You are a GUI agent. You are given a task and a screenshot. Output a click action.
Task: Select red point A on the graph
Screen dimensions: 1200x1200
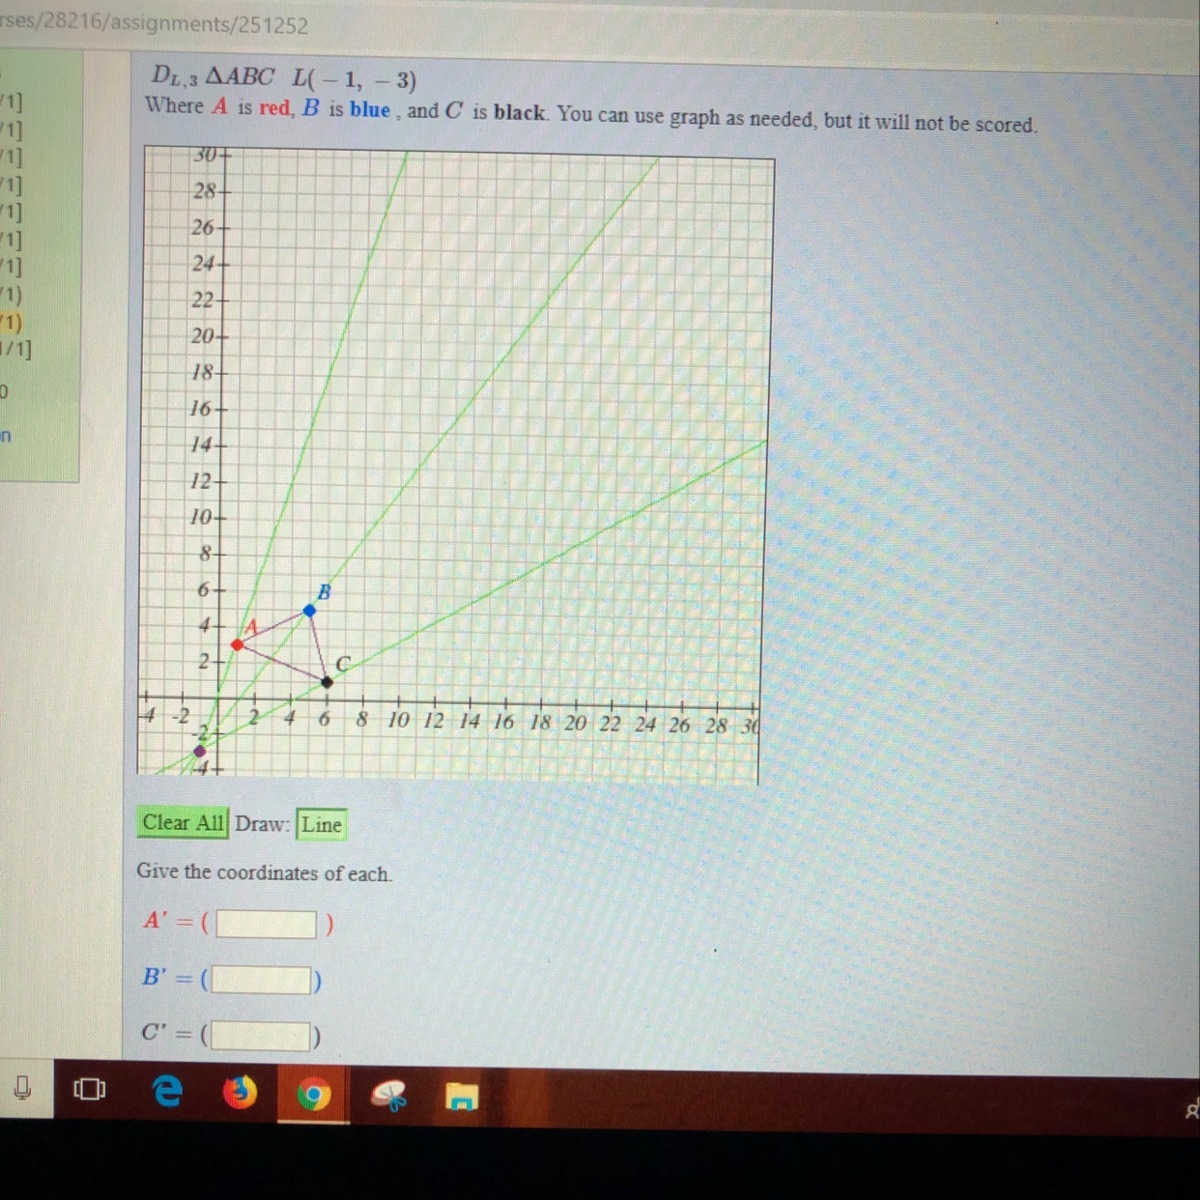pyautogui.click(x=237, y=645)
